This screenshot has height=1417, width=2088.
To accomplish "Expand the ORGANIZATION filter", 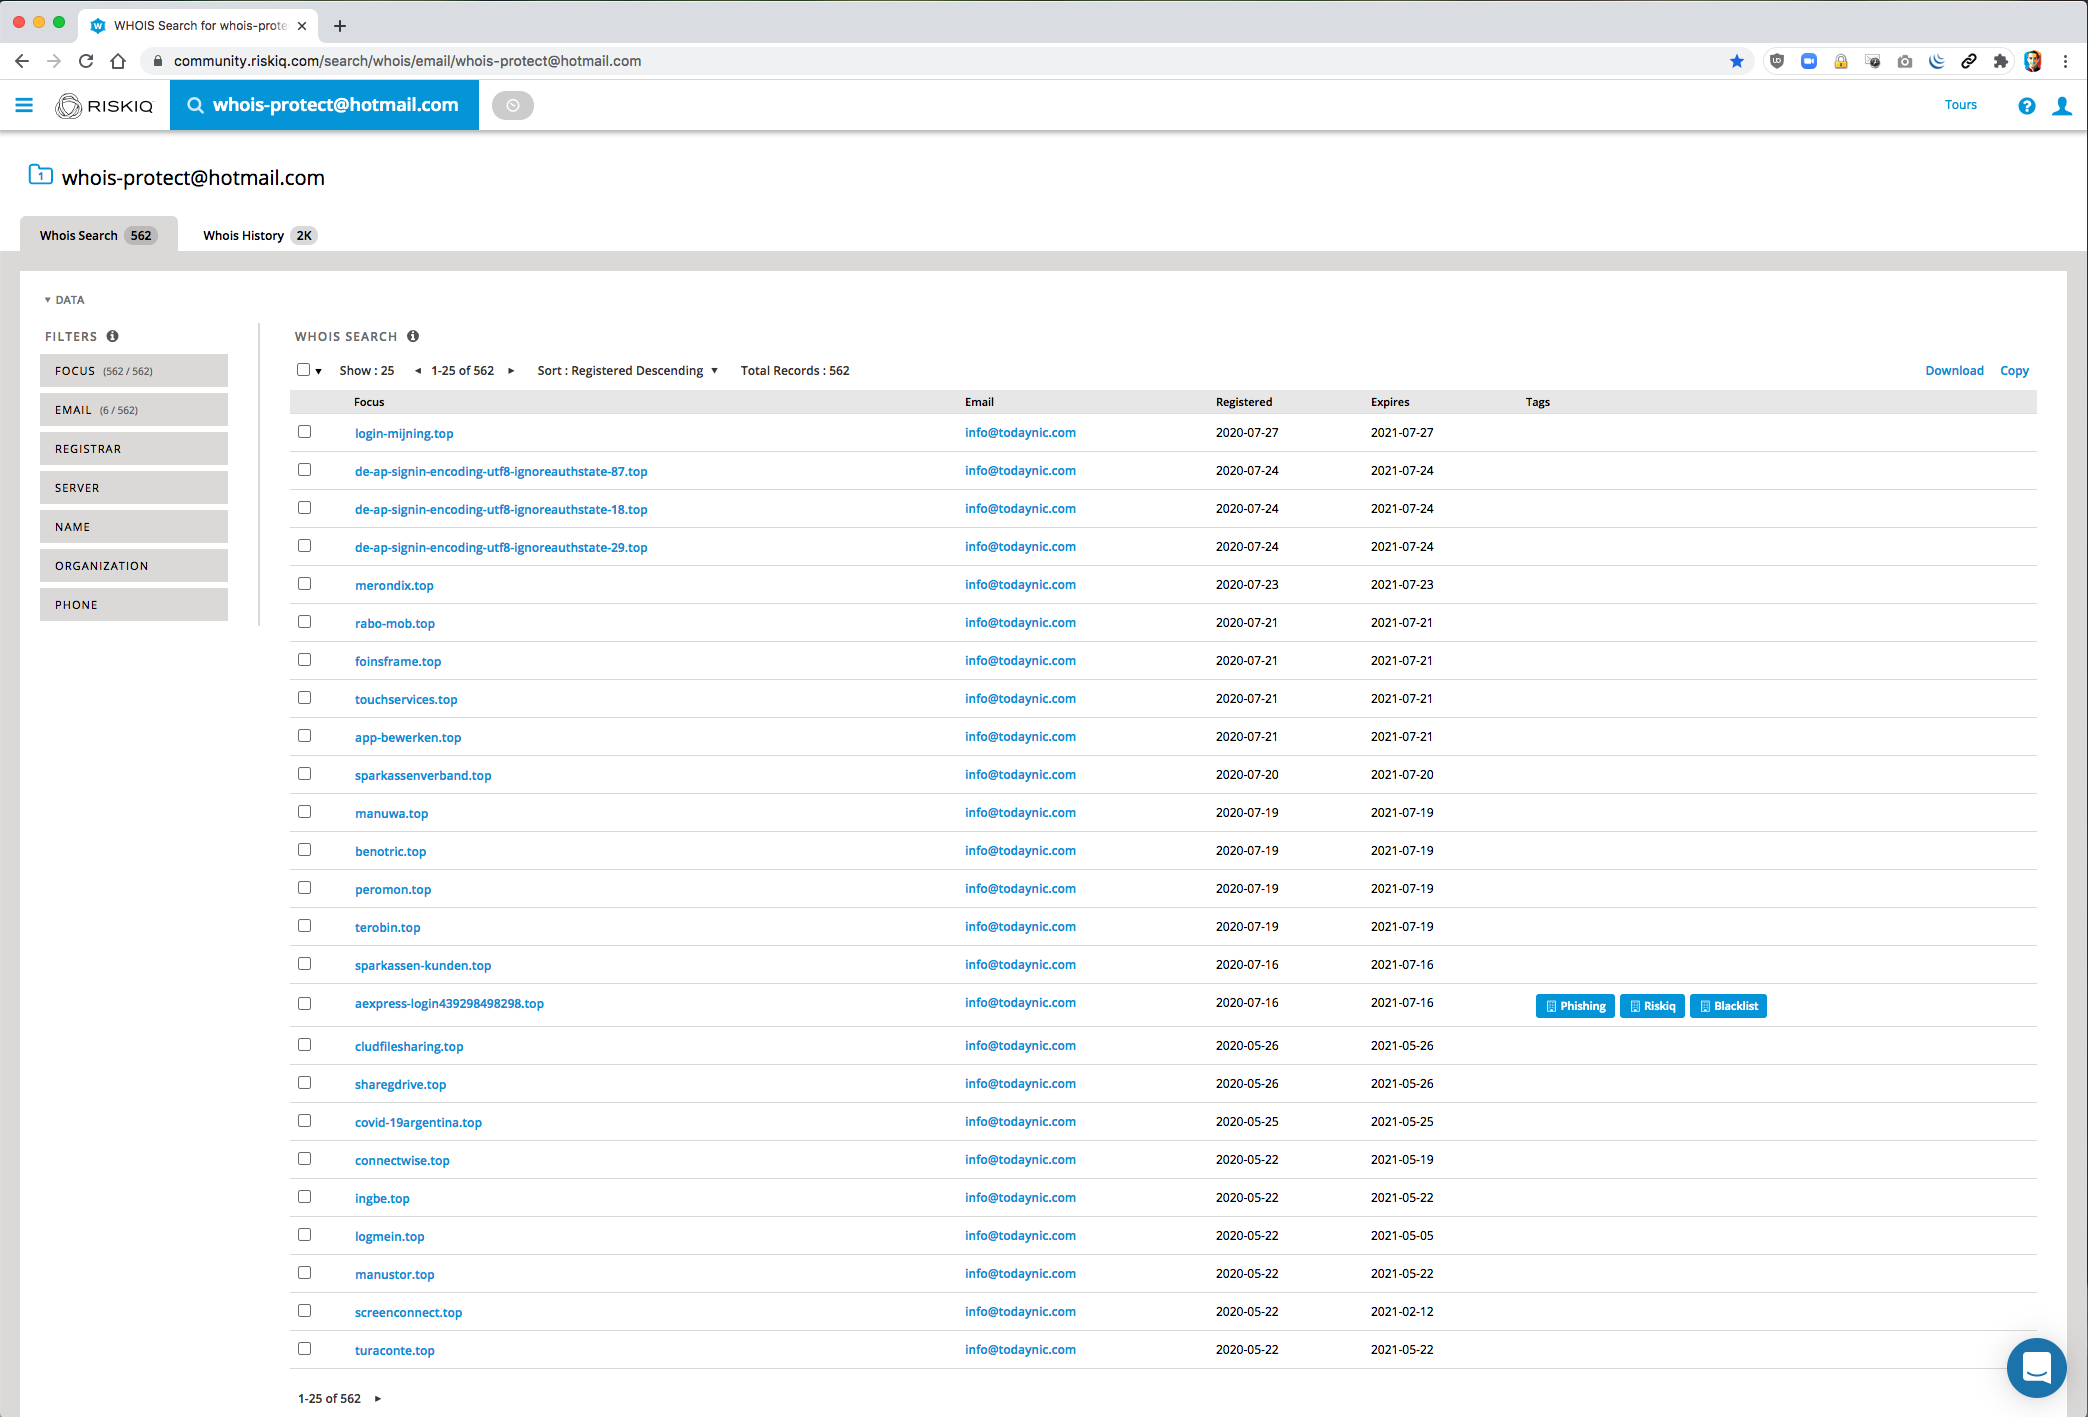I will 134,566.
